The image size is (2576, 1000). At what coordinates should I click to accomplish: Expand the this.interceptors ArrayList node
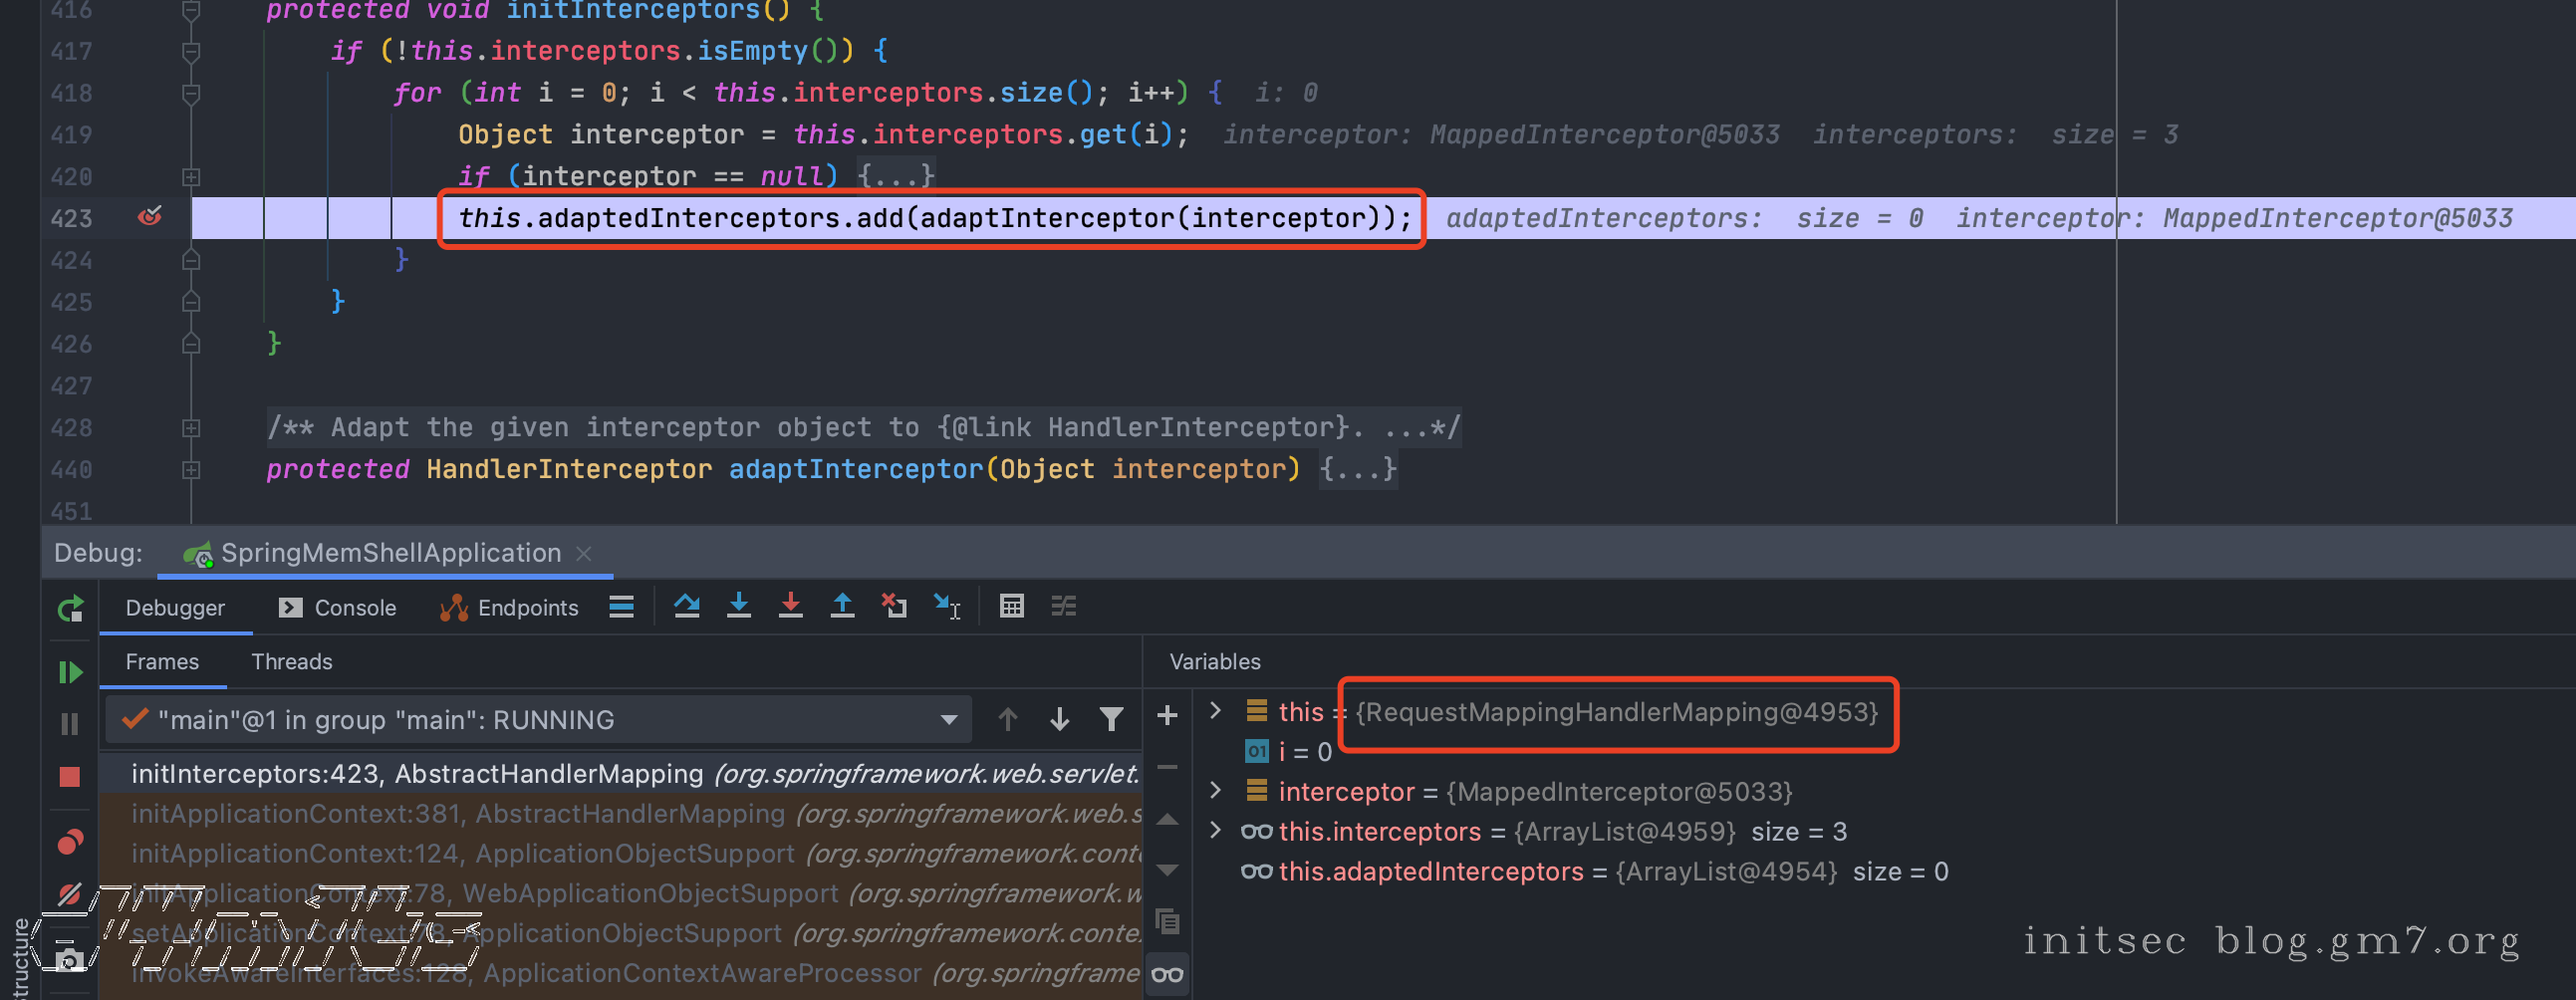[1215, 831]
